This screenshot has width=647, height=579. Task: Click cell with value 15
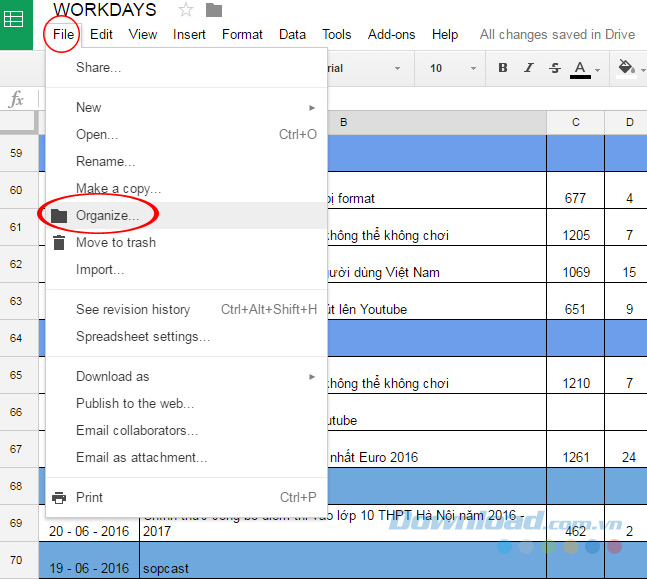(626, 264)
